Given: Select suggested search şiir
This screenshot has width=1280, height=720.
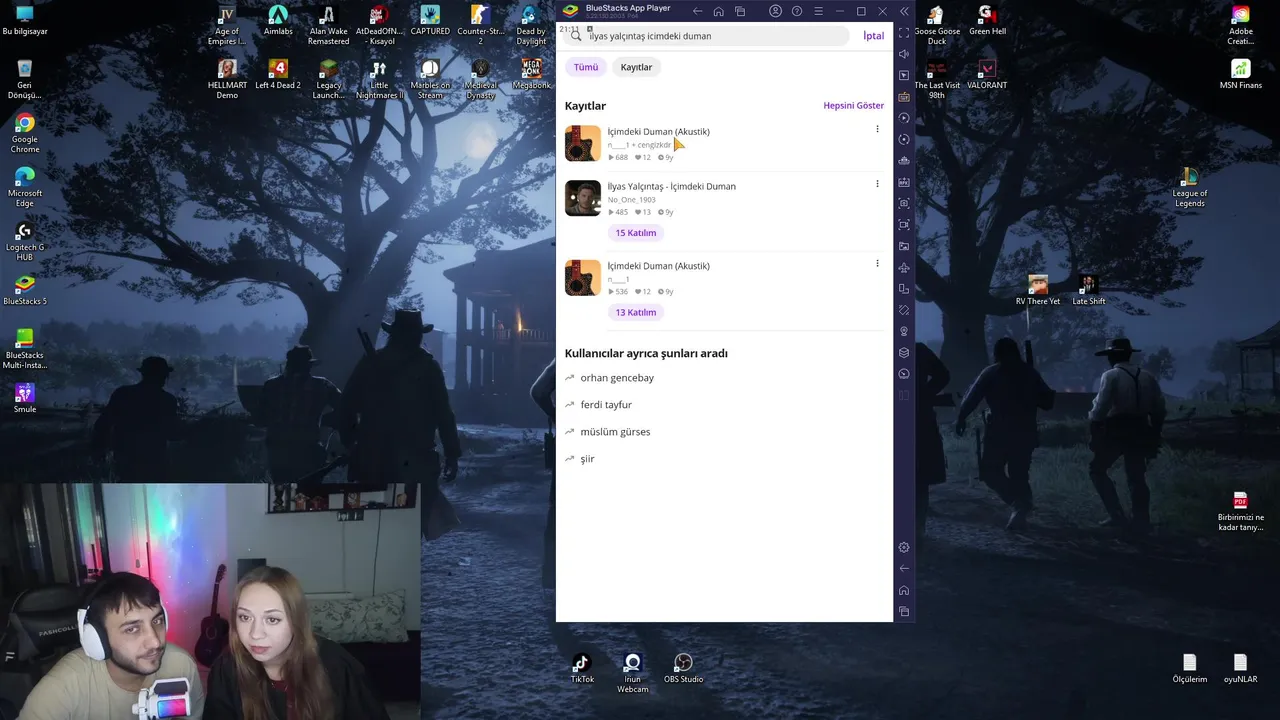Looking at the screenshot, I should point(587,459).
